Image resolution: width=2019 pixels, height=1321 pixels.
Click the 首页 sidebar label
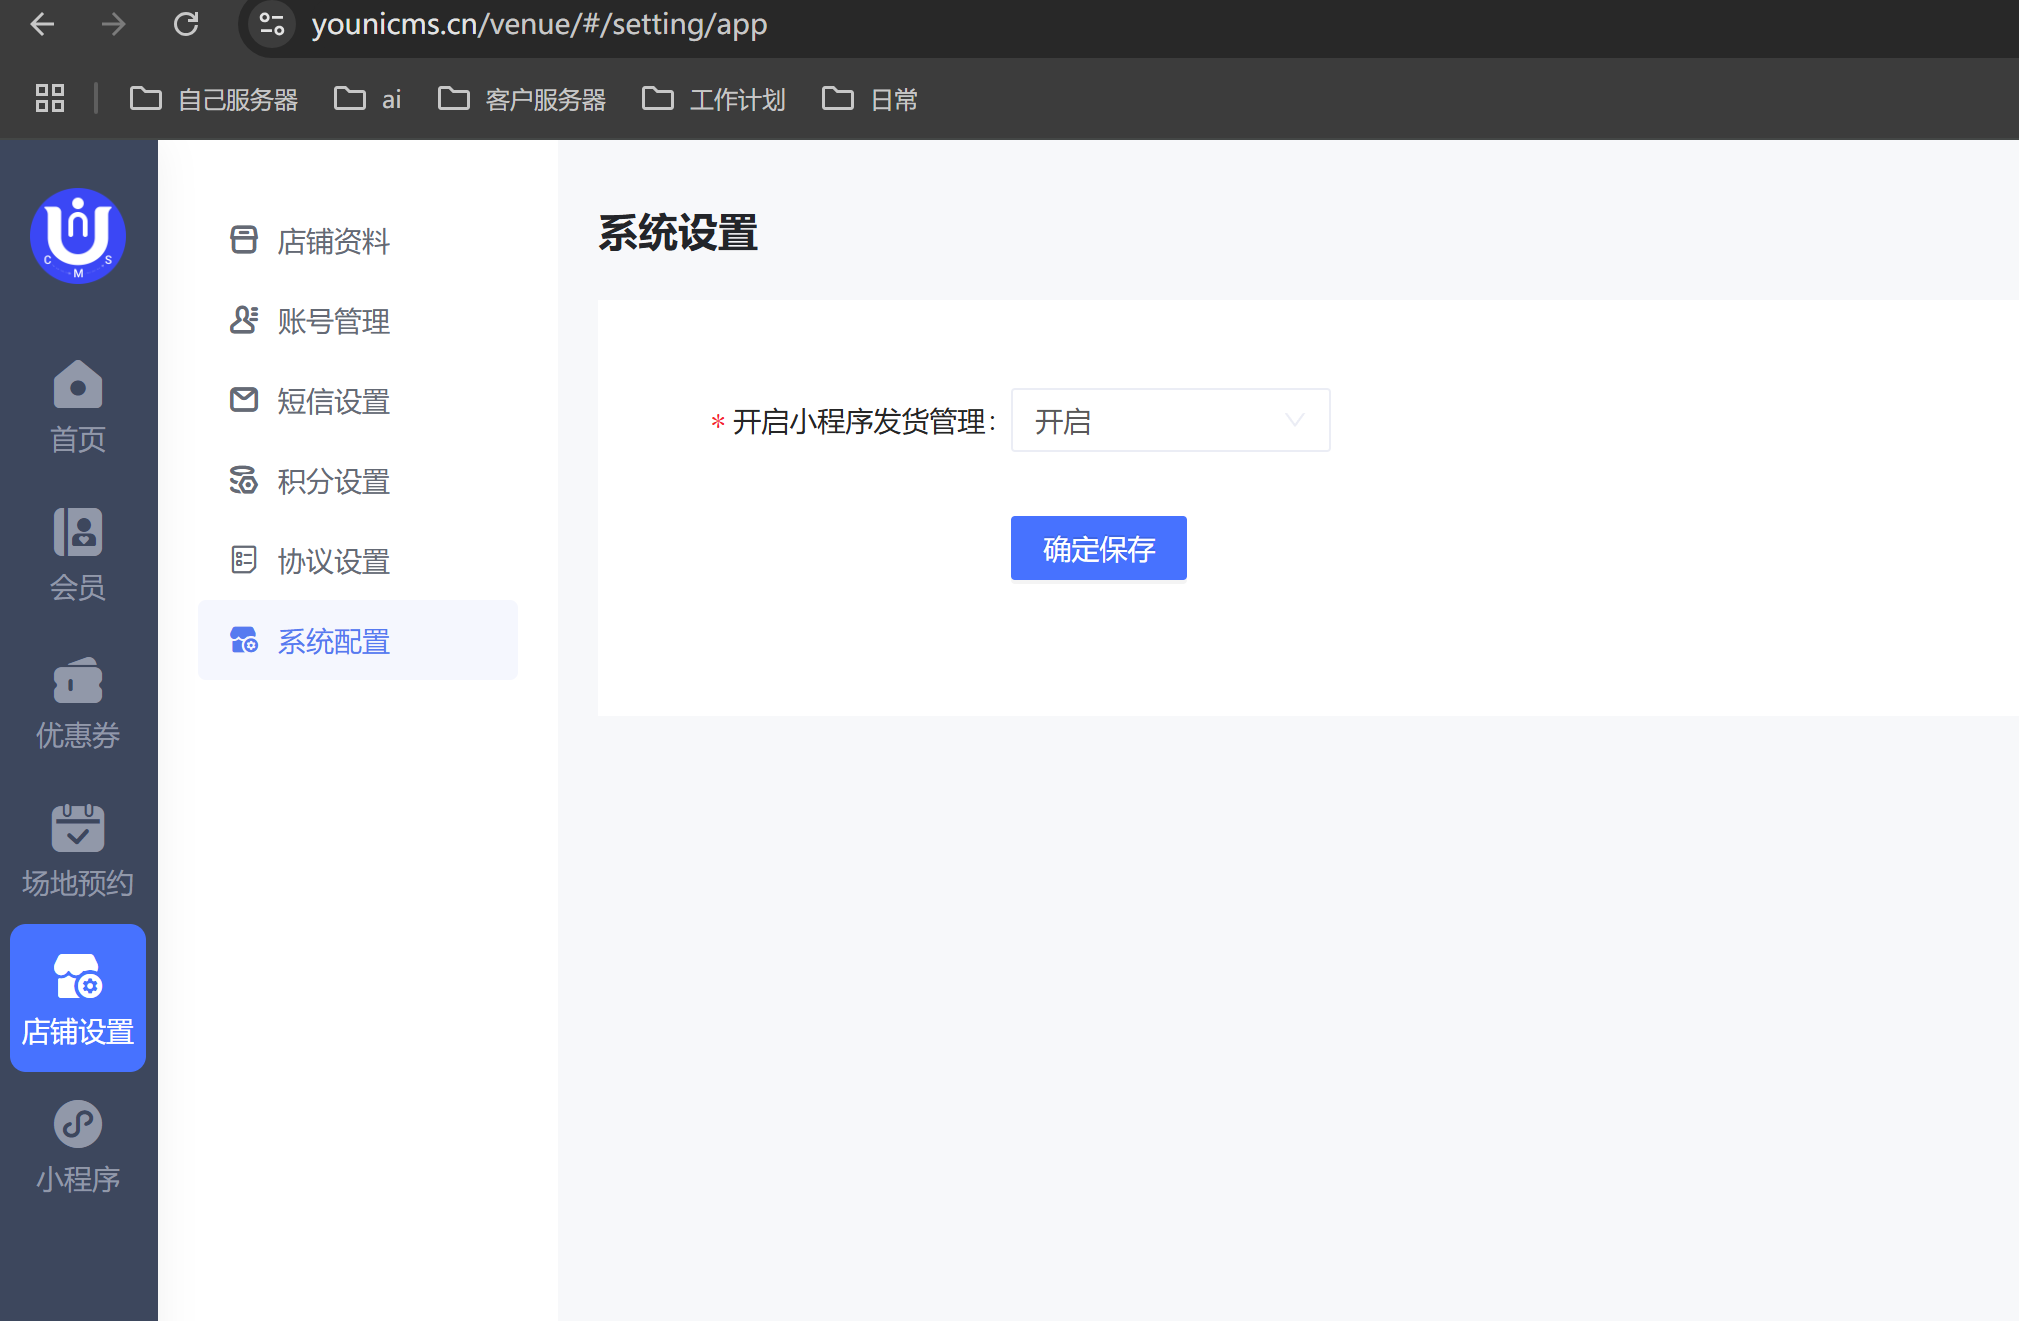click(78, 439)
